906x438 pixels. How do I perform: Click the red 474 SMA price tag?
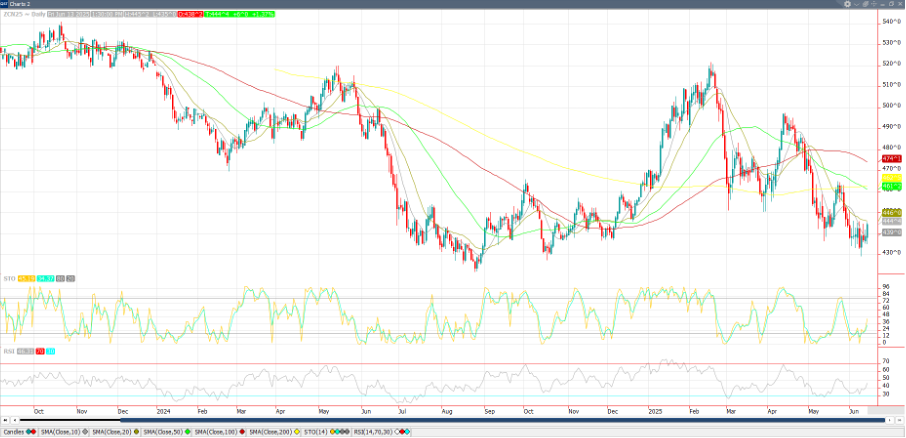pos(889,159)
